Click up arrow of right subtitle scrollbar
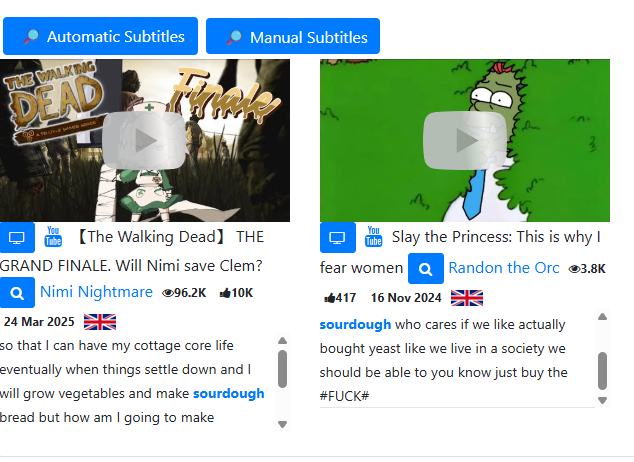634x462 pixels. [x=602, y=316]
